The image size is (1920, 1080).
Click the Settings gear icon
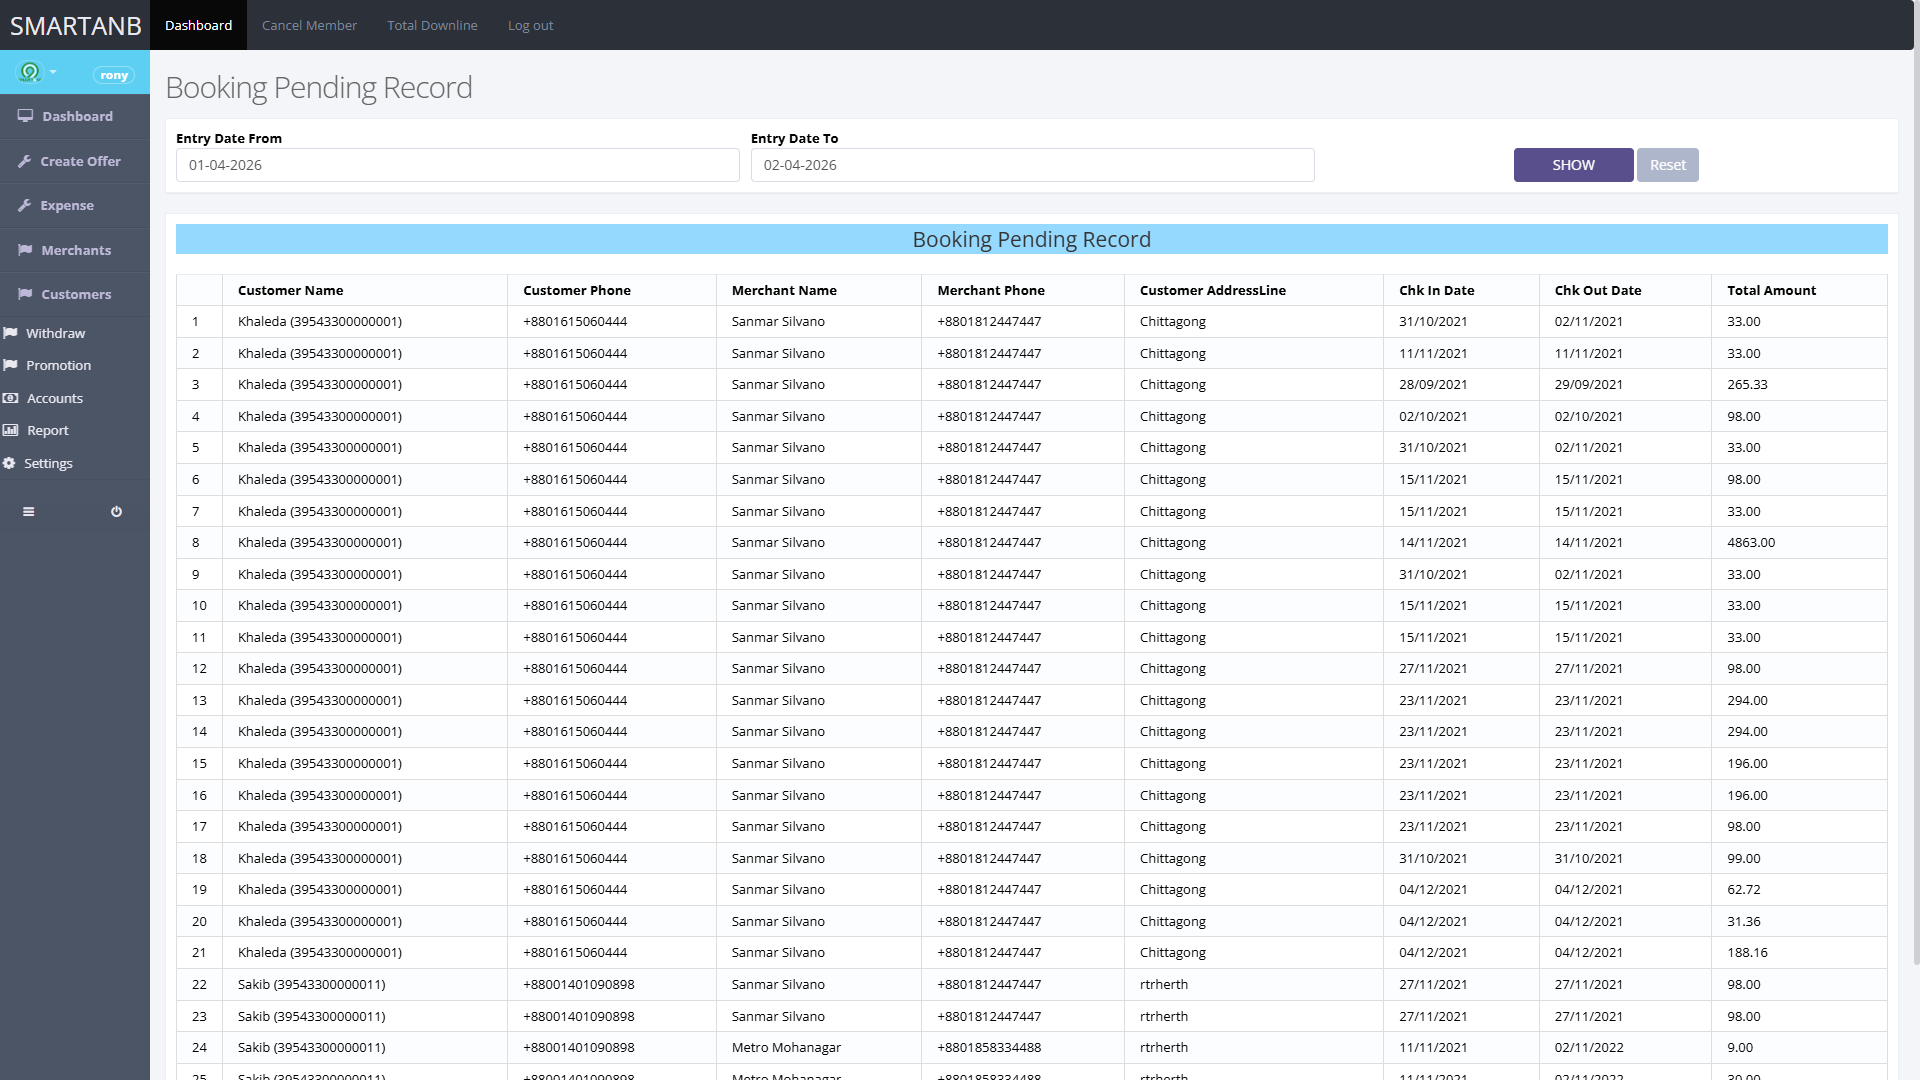tap(9, 464)
